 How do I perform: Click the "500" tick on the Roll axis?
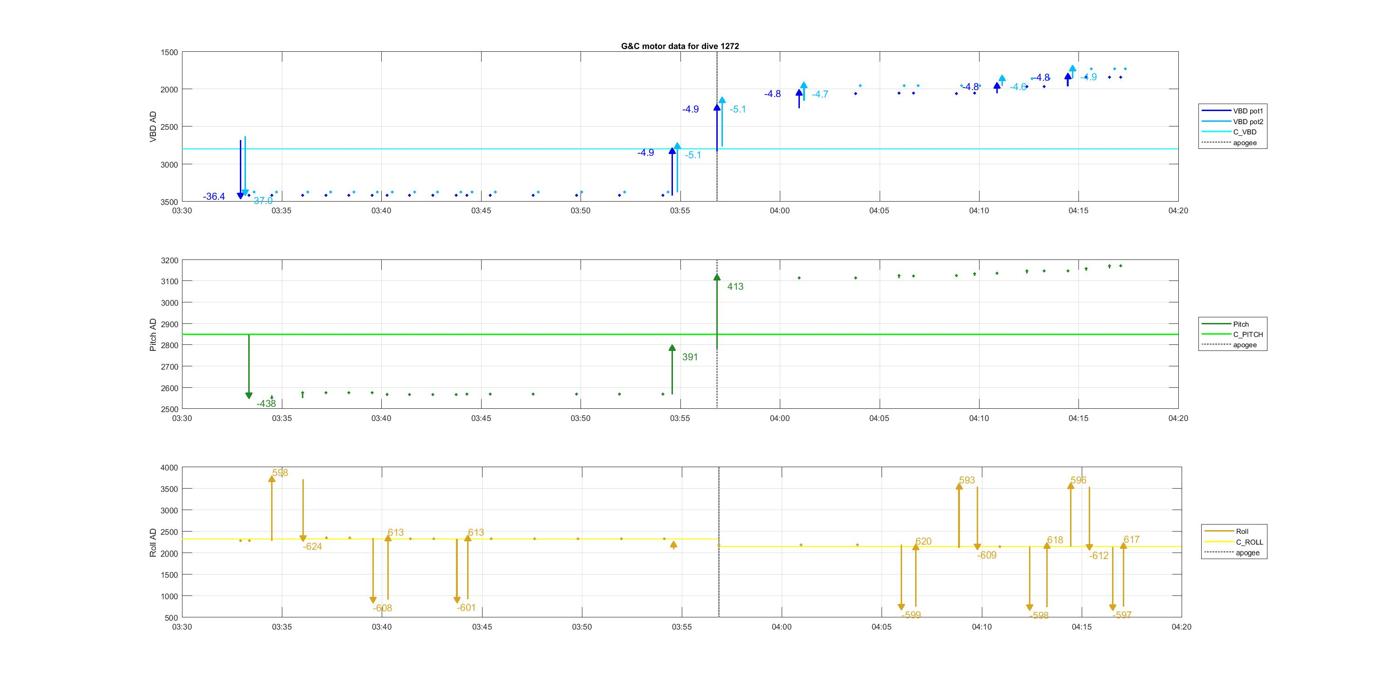click(171, 618)
